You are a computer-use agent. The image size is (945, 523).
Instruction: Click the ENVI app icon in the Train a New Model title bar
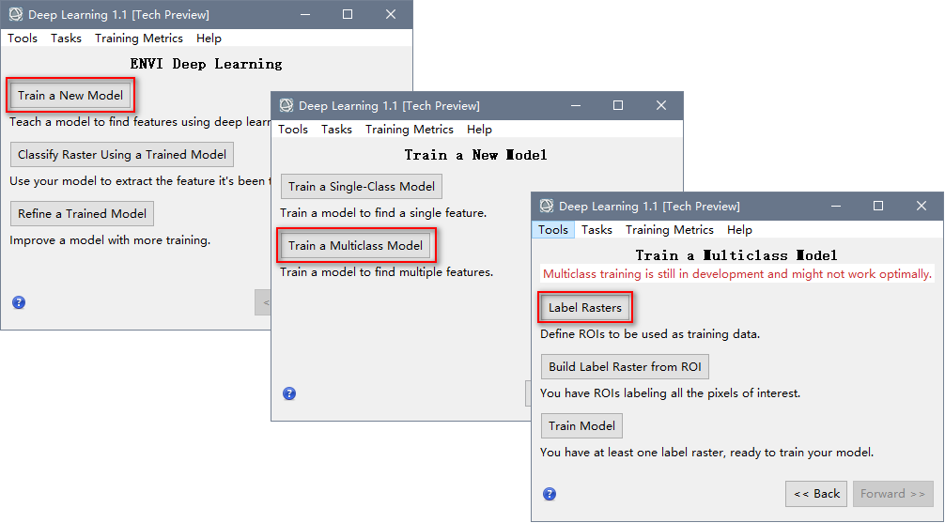click(x=286, y=105)
